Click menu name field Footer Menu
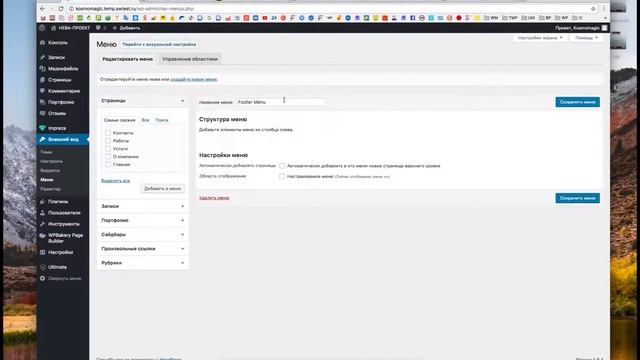Screen dimensions: 640x360 click(x=280, y=102)
